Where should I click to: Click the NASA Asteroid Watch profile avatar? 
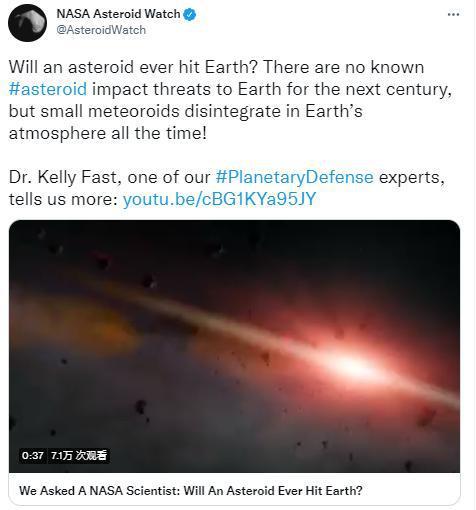[27, 23]
